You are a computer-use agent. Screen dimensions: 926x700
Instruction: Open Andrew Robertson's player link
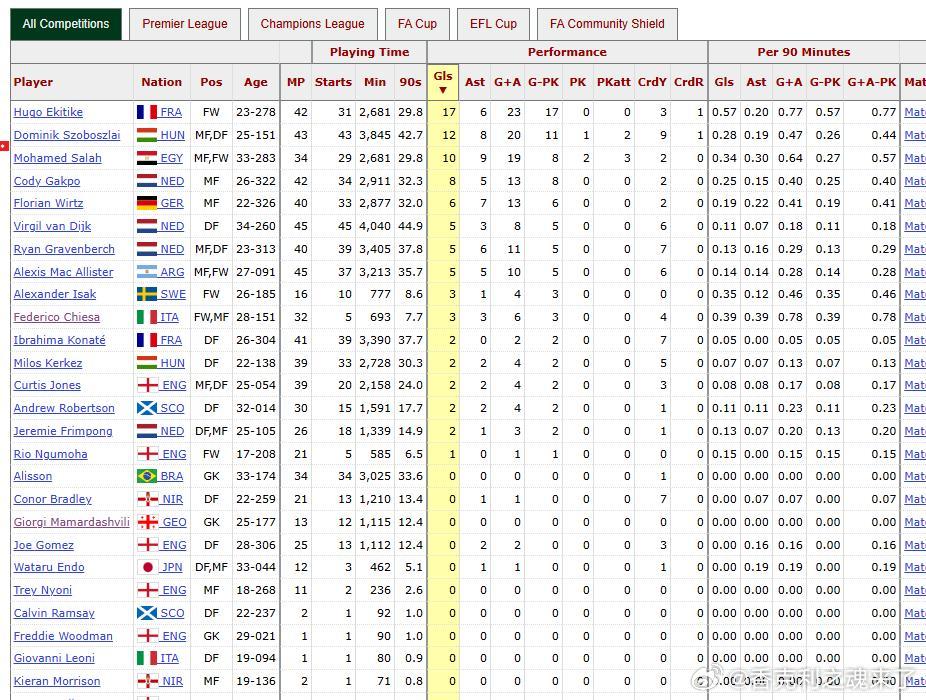click(x=64, y=408)
